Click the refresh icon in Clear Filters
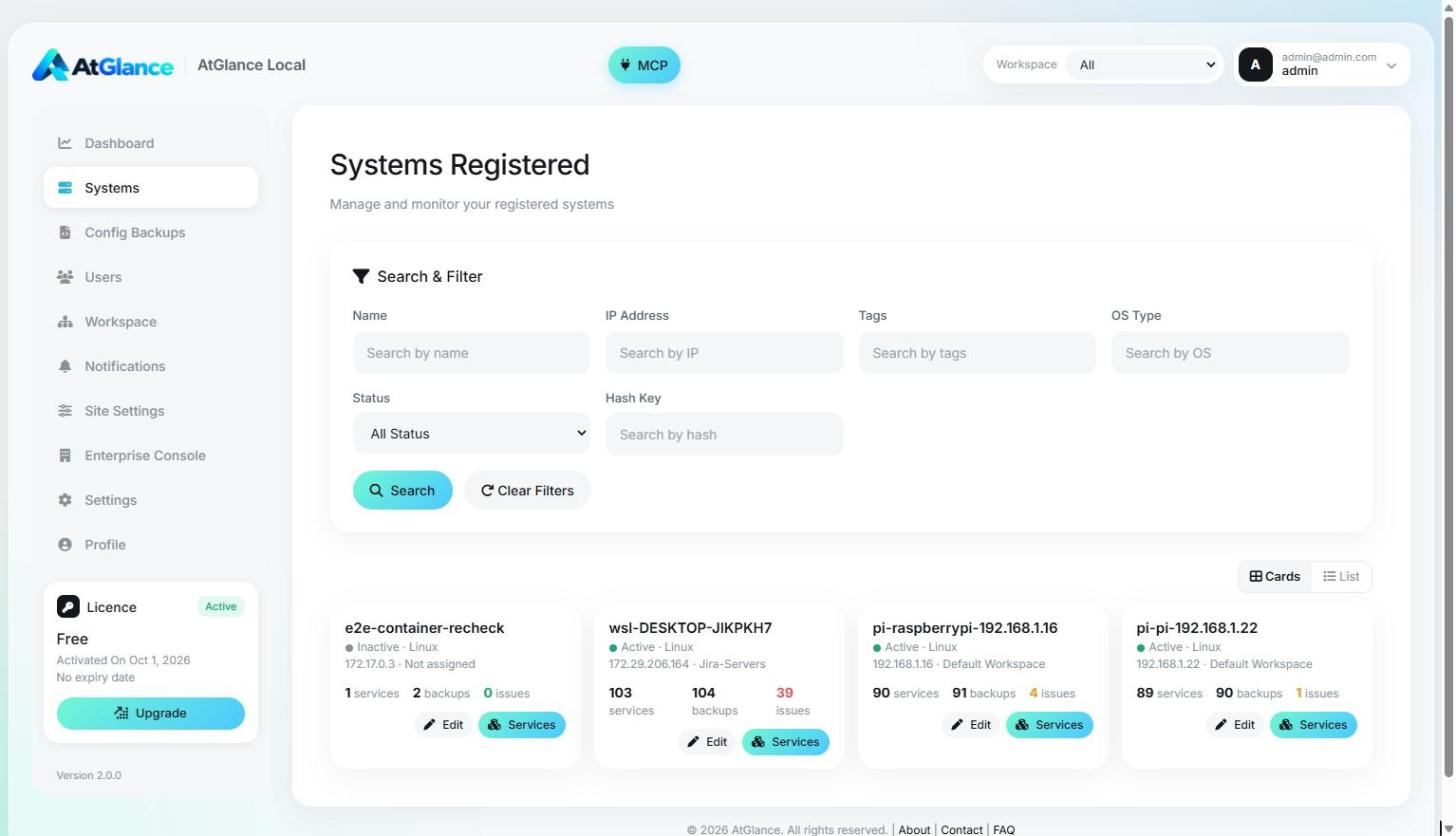1456x836 pixels. coord(487,491)
